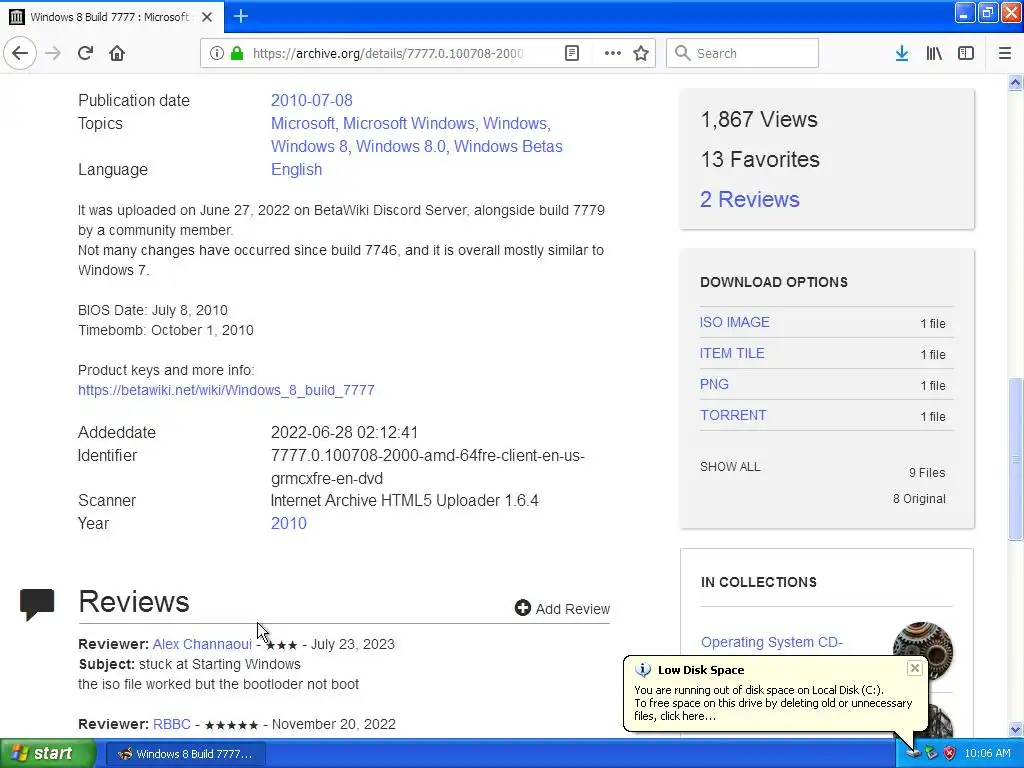Click the Low Disk Space balloon message

773,703
